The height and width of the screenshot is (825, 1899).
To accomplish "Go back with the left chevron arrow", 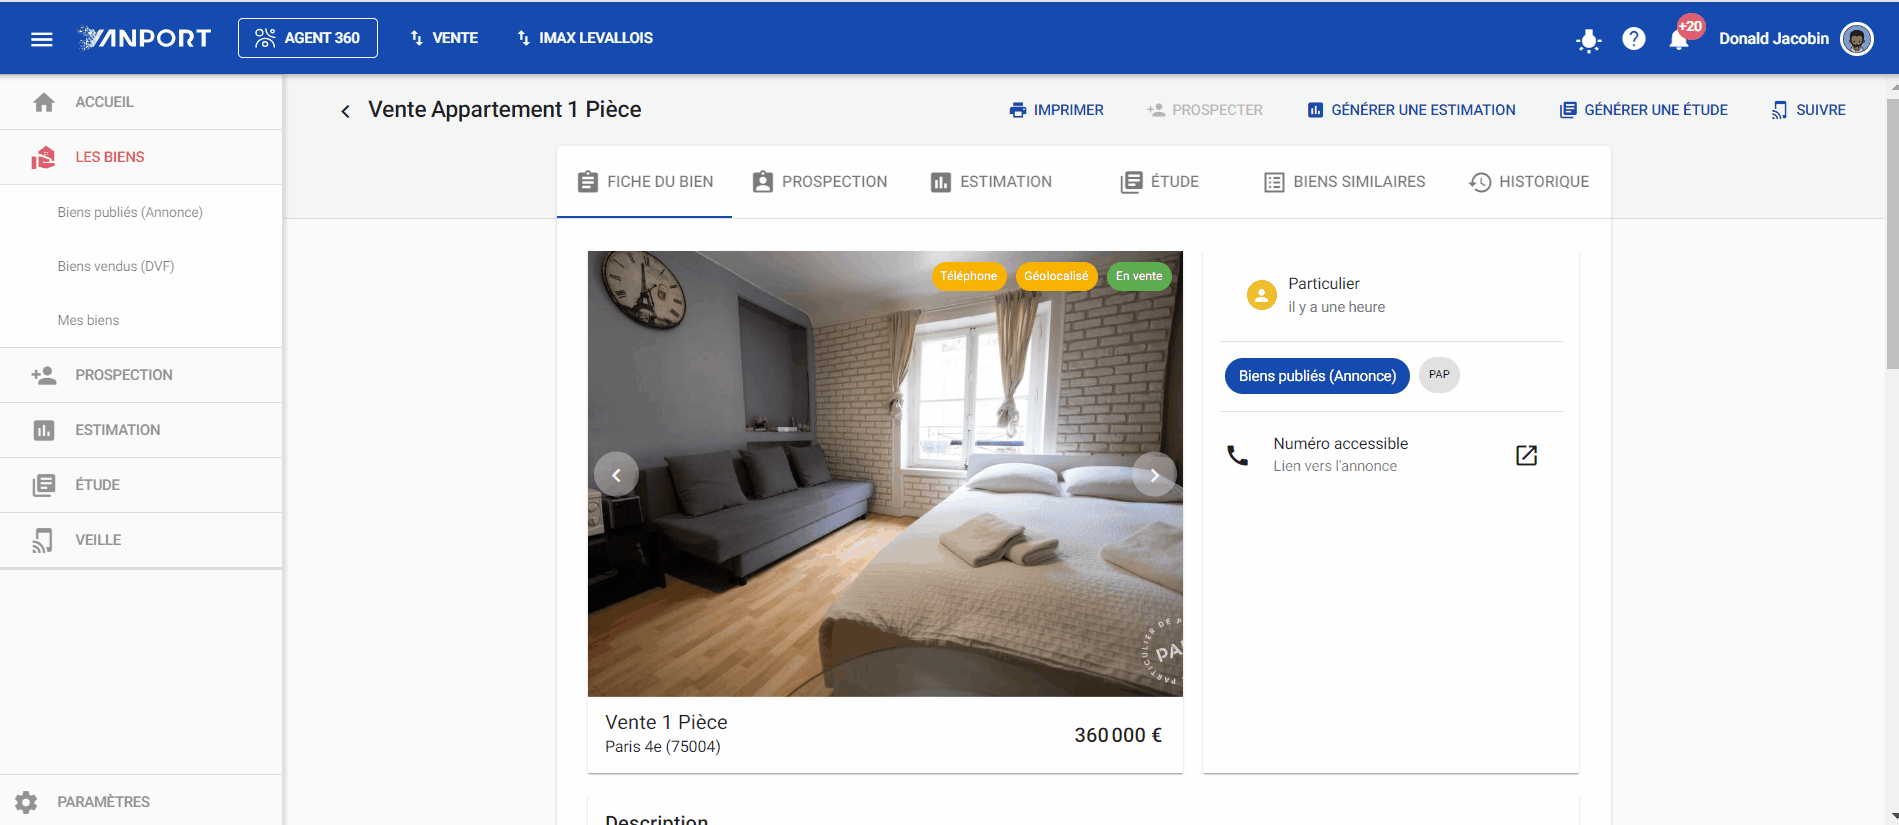I will [345, 111].
